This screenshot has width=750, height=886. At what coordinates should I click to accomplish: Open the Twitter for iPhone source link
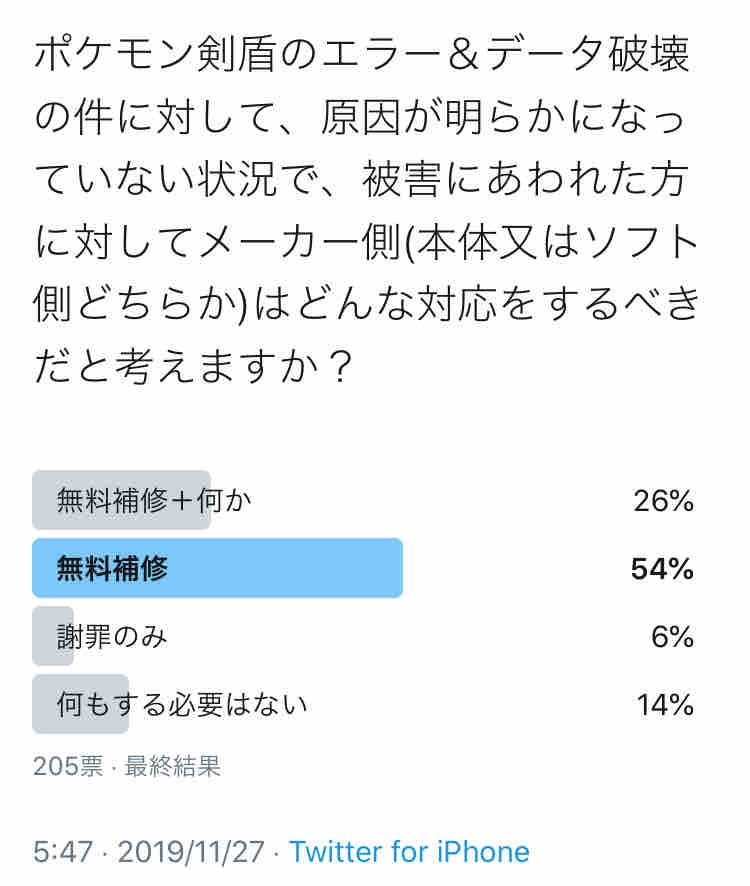coord(409,852)
